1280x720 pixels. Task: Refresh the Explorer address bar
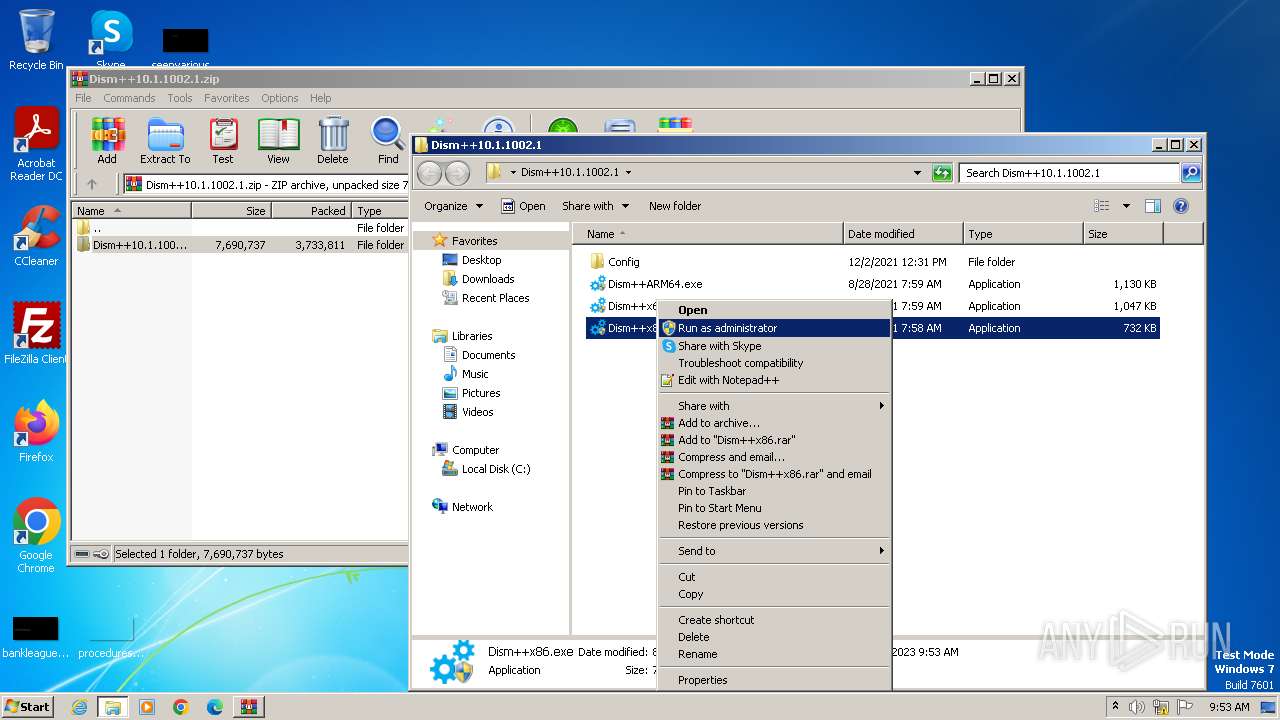(x=942, y=173)
